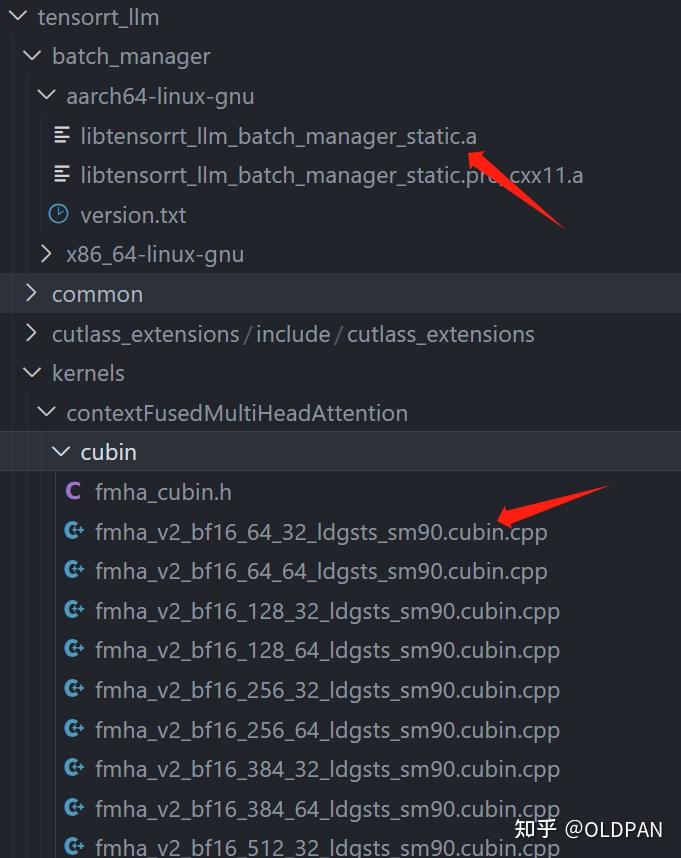681x858 pixels.
Task: Expand the x86_64-linux-gnu folder
Action: [46, 254]
